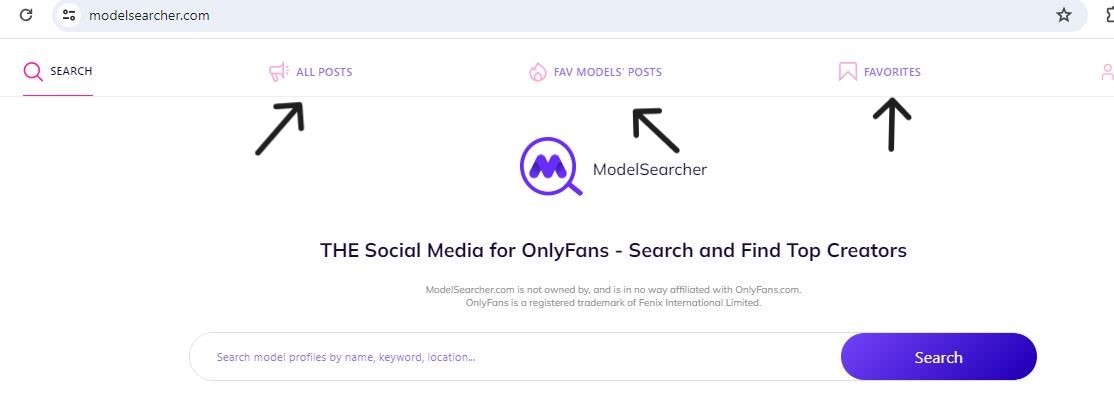The width and height of the screenshot is (1114, 401).
Task: Click the heading about OnlyFans top creators
Action: [x=613, y=250]
